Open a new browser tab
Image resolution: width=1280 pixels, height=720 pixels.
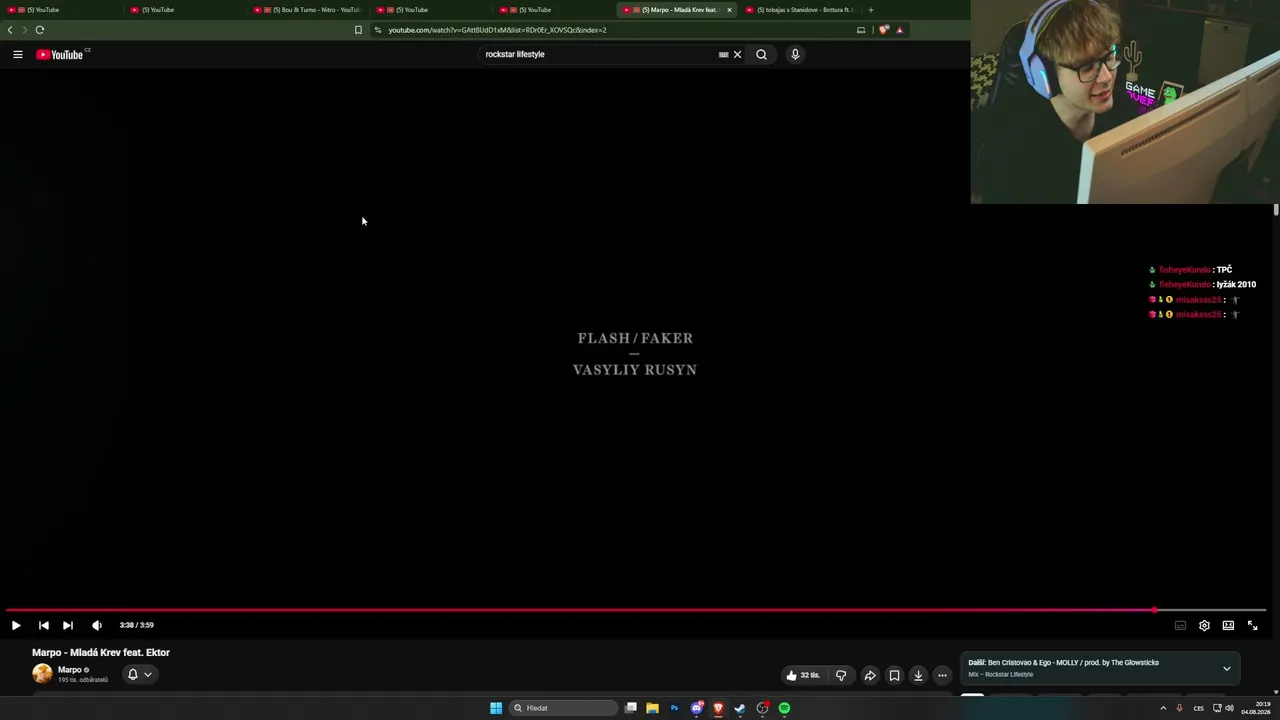(x=871, y=10)
